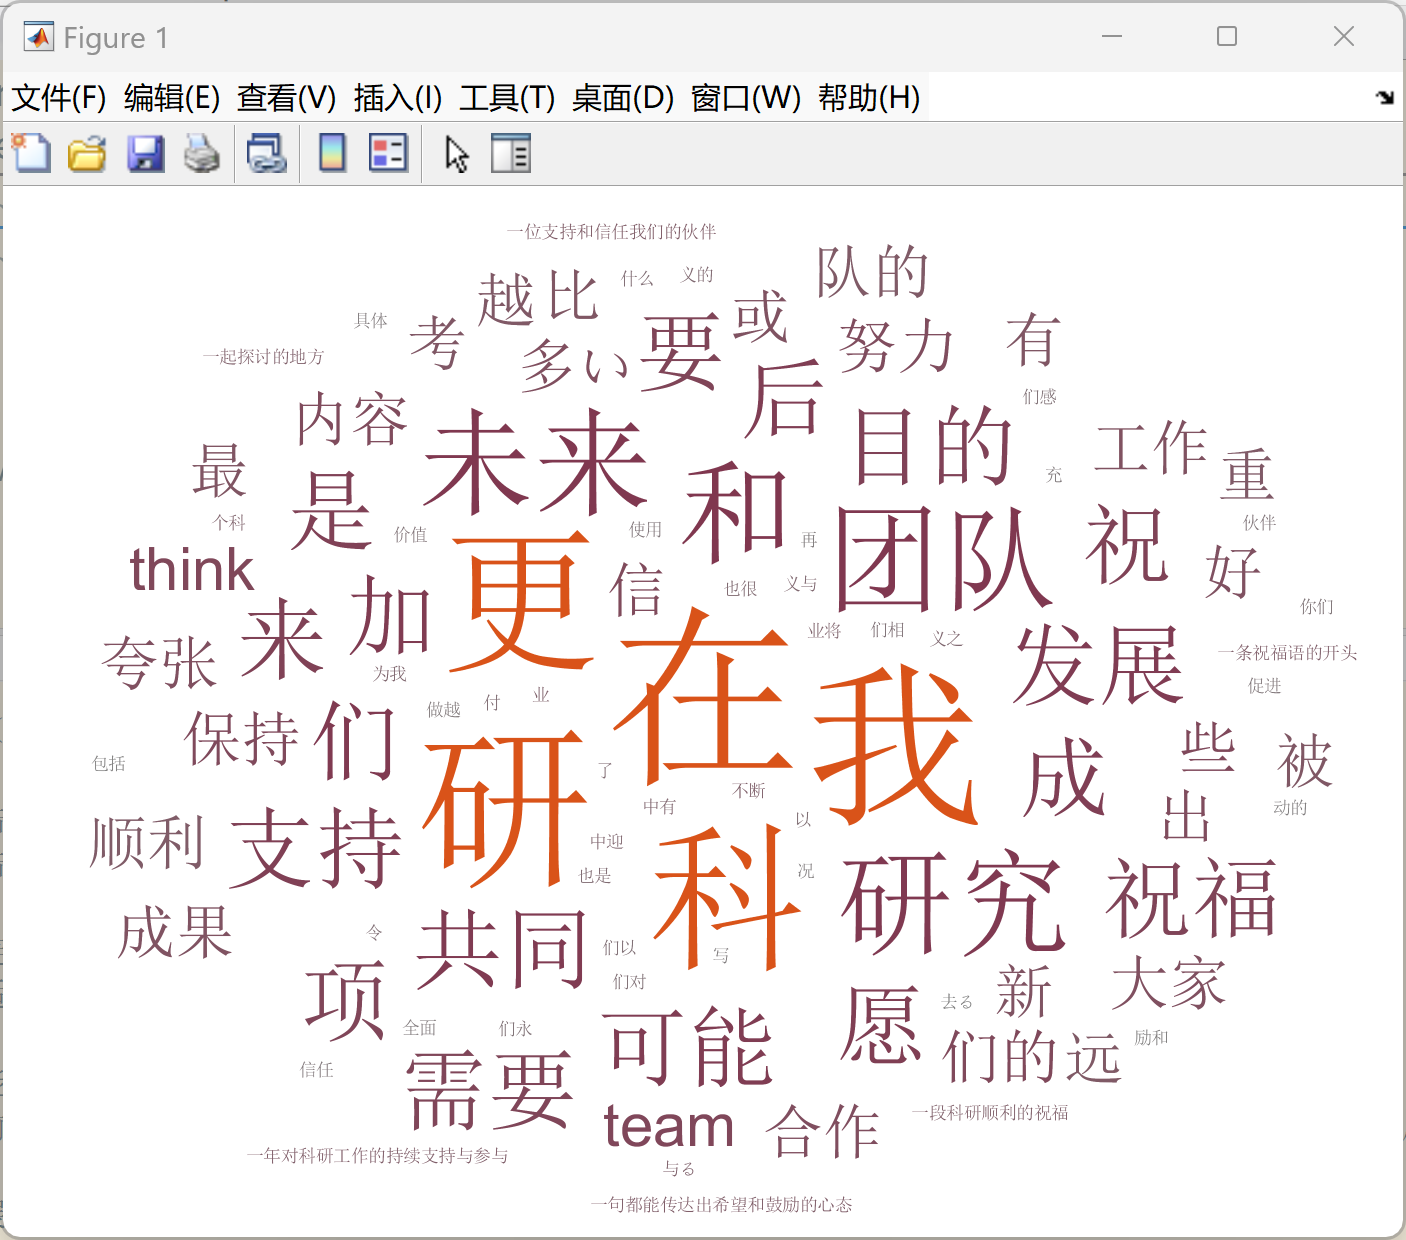Click the small word "促进"
The width and height of the screenshot is (1406, 1240).
click(x=1264, y=686)
